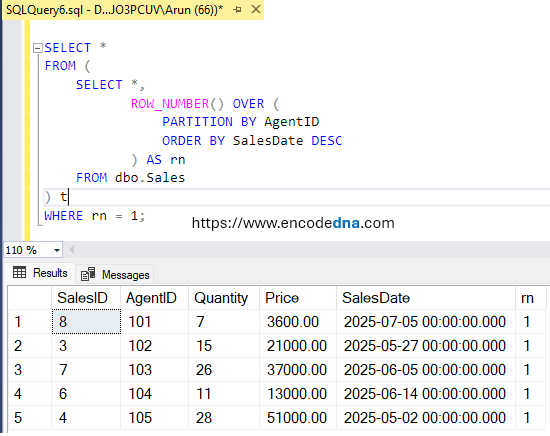Viewport: 550px width, 436px height.
Task: Click dbo.Sales in the query text
Action: [x=150, y=178]
